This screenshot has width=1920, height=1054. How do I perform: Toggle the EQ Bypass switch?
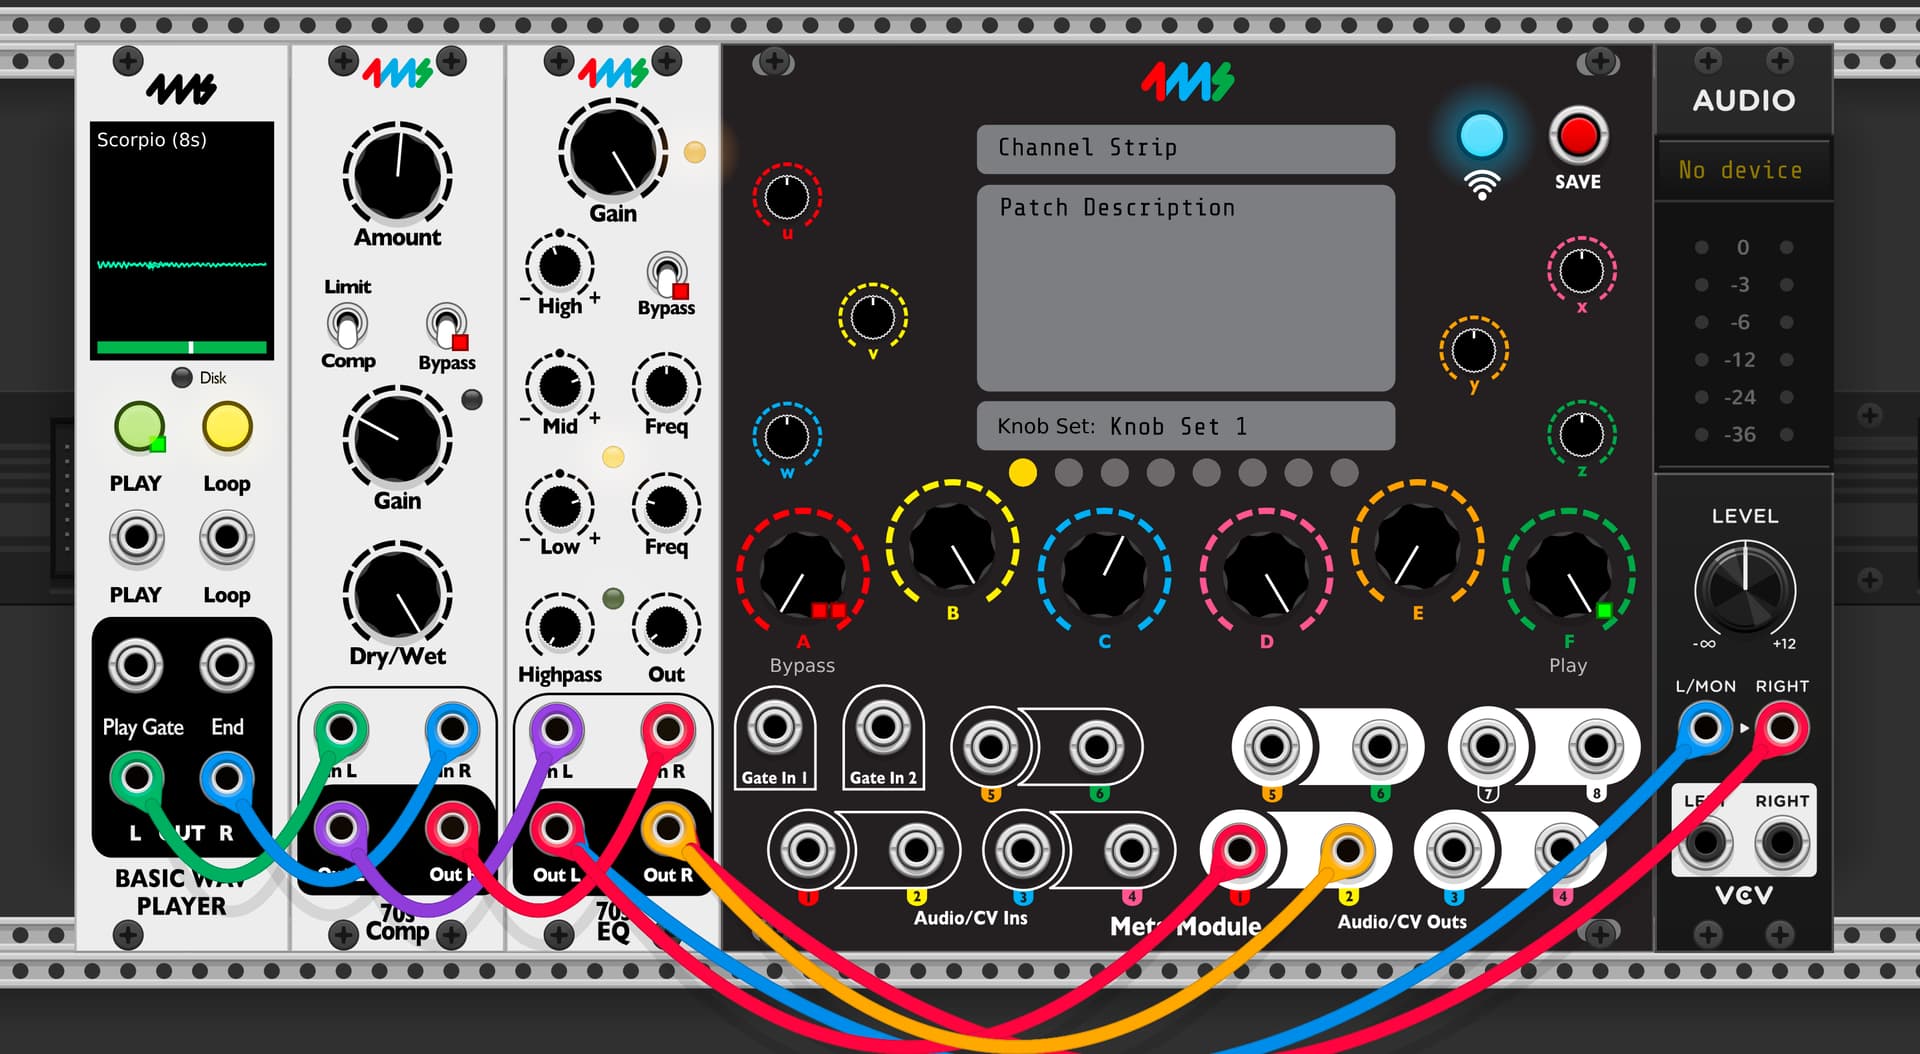(666, 273)
